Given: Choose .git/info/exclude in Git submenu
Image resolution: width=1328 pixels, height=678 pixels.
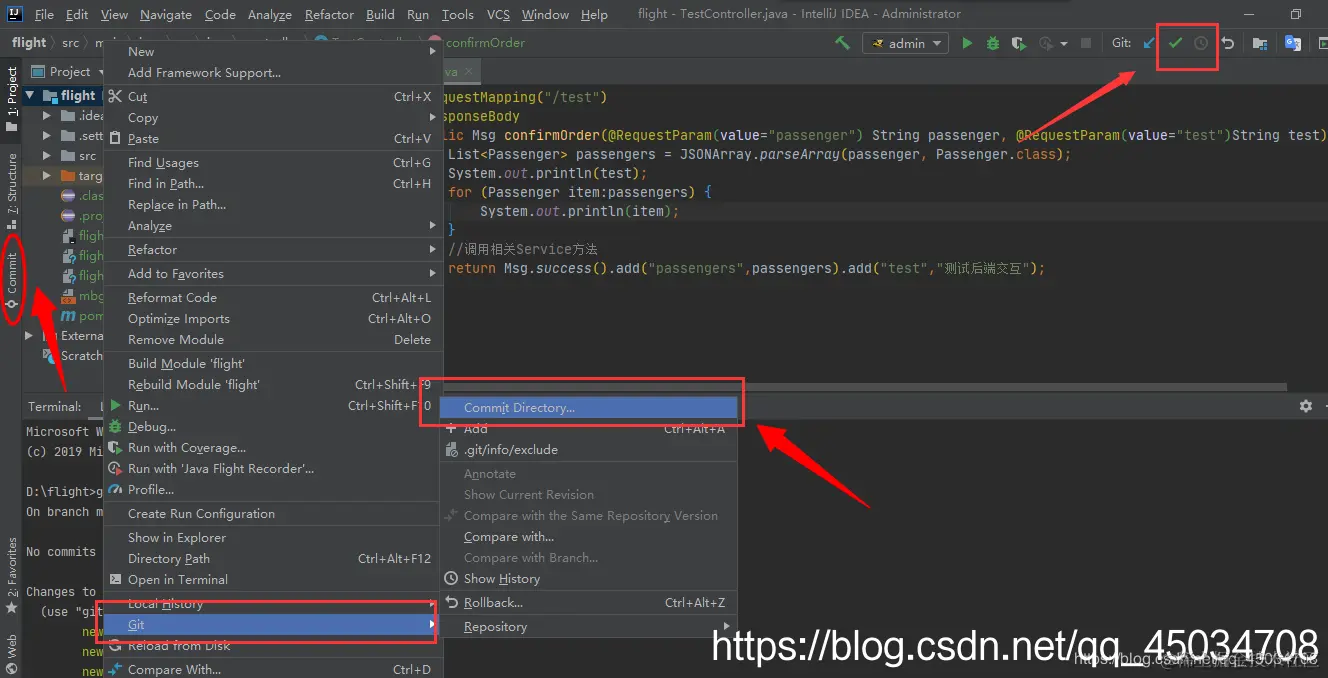Looking at the screenshot, I should [x=589, y=449].
